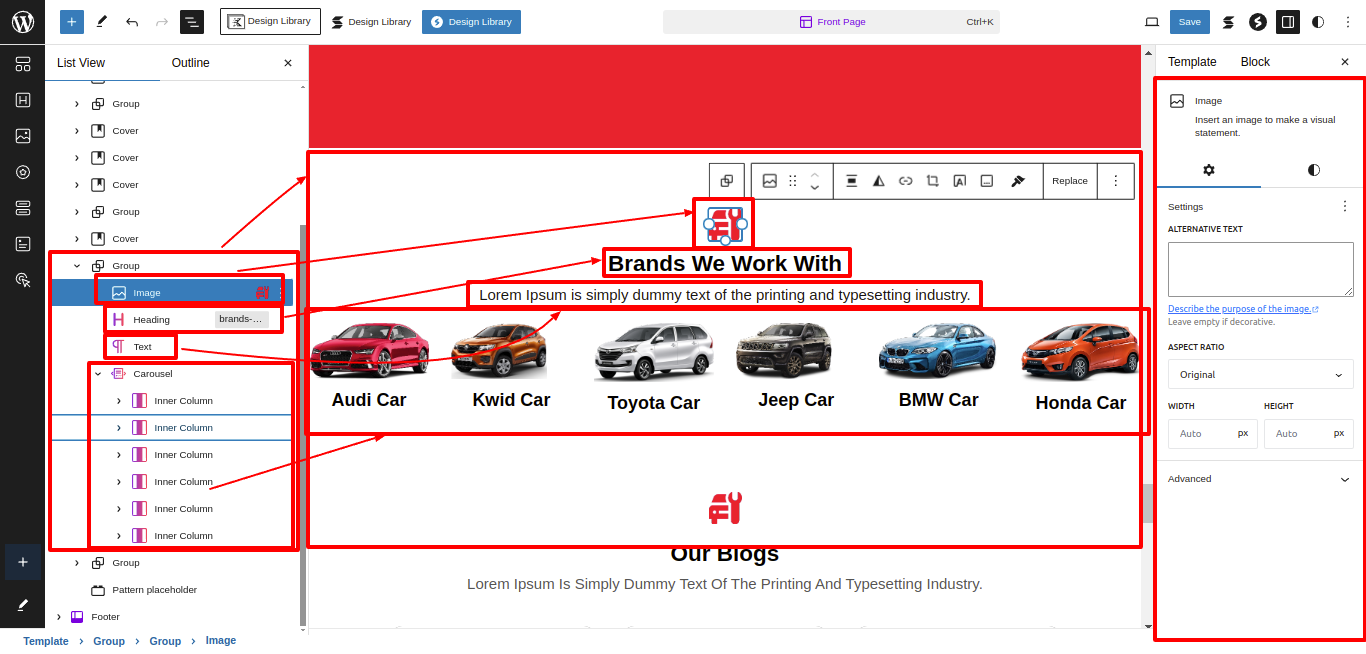Switch to the Outline tab
This screenshot has width=1366, height=654.
(191, 63)
